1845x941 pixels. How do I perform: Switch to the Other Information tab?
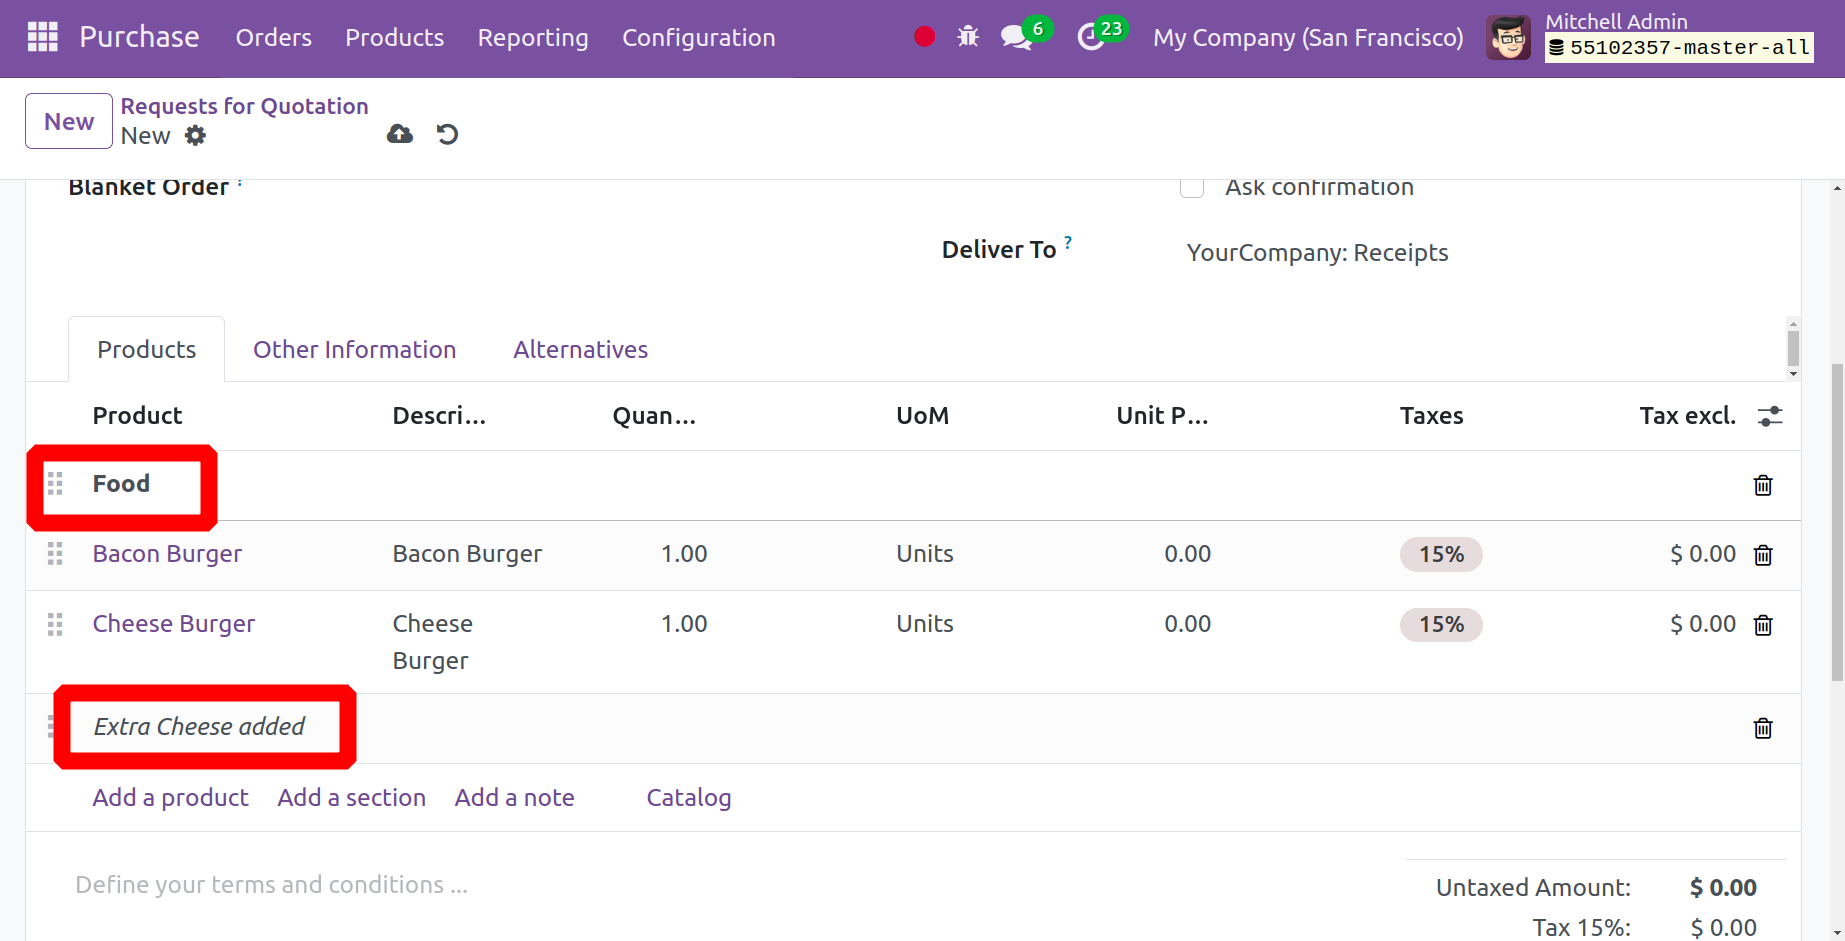tap(355, 350)
